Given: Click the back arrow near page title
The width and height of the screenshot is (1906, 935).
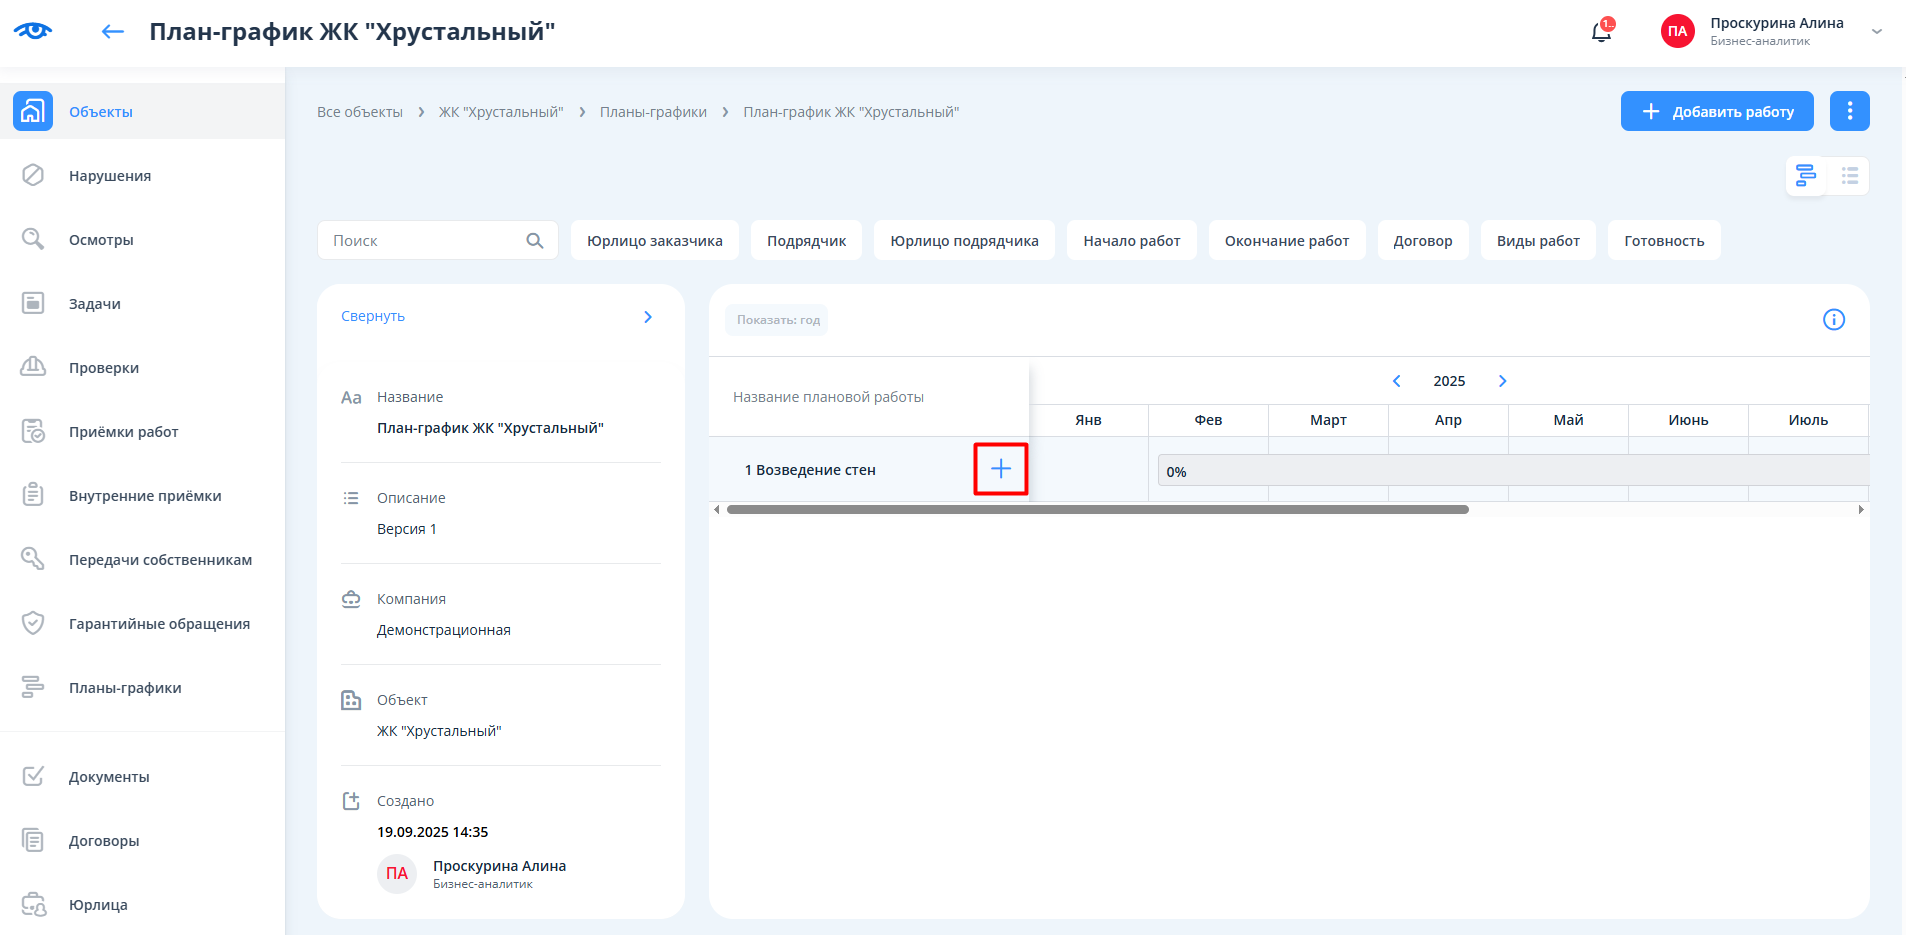Looking at the screenshot, I should click(113, 32).
